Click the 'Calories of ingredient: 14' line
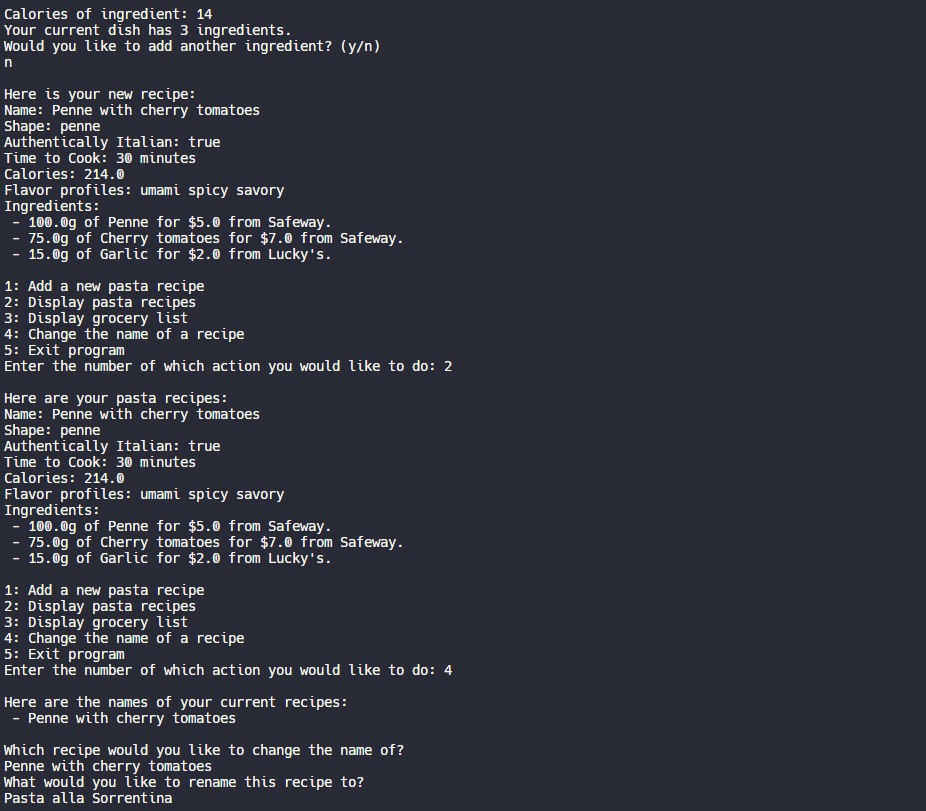 coord(108,14)
